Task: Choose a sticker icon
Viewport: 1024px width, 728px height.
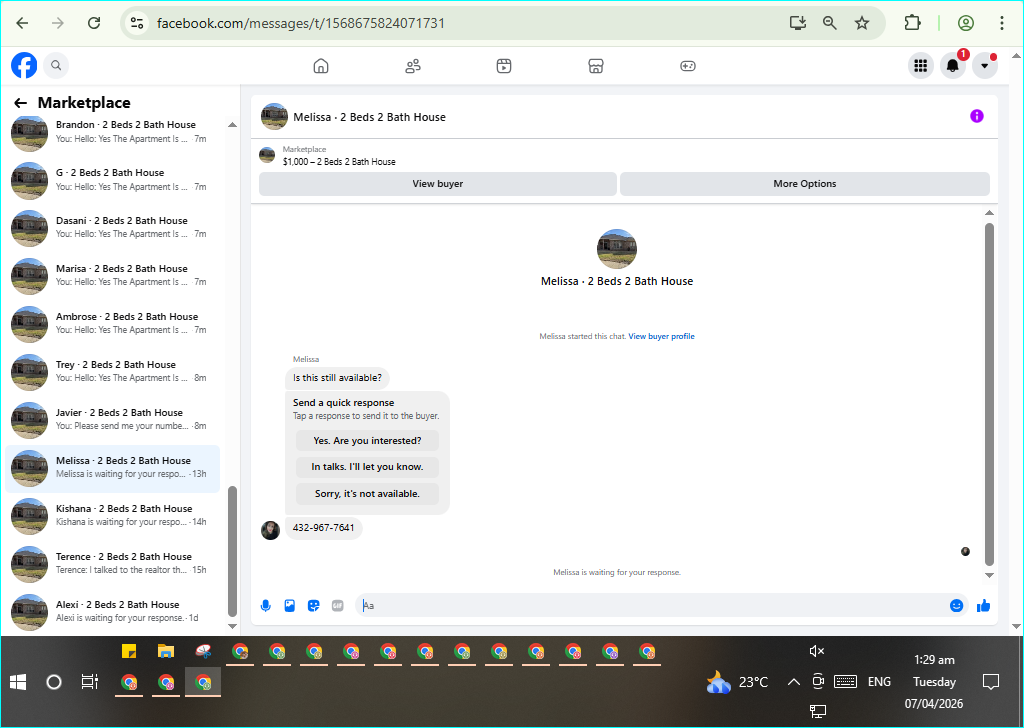Action: (314, 606)
